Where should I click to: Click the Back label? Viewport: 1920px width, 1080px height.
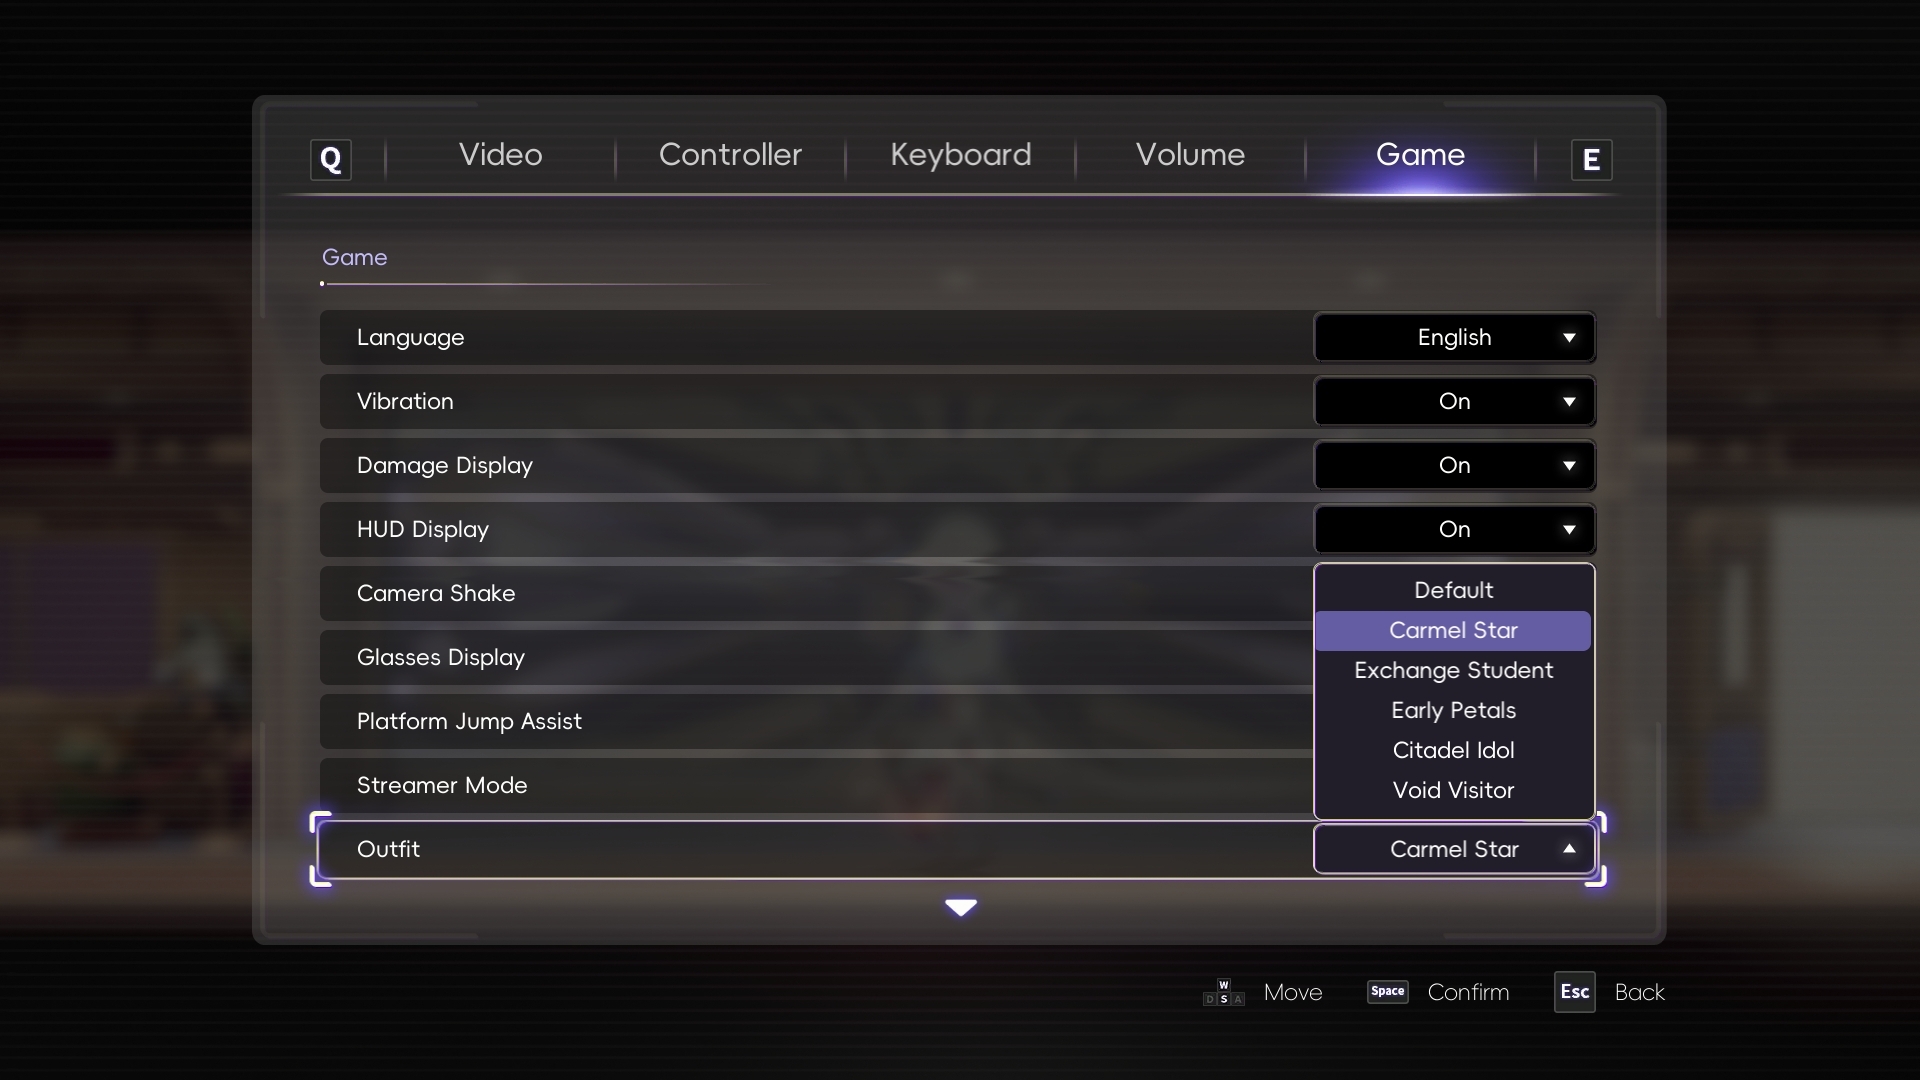[x=1639, y=992]
